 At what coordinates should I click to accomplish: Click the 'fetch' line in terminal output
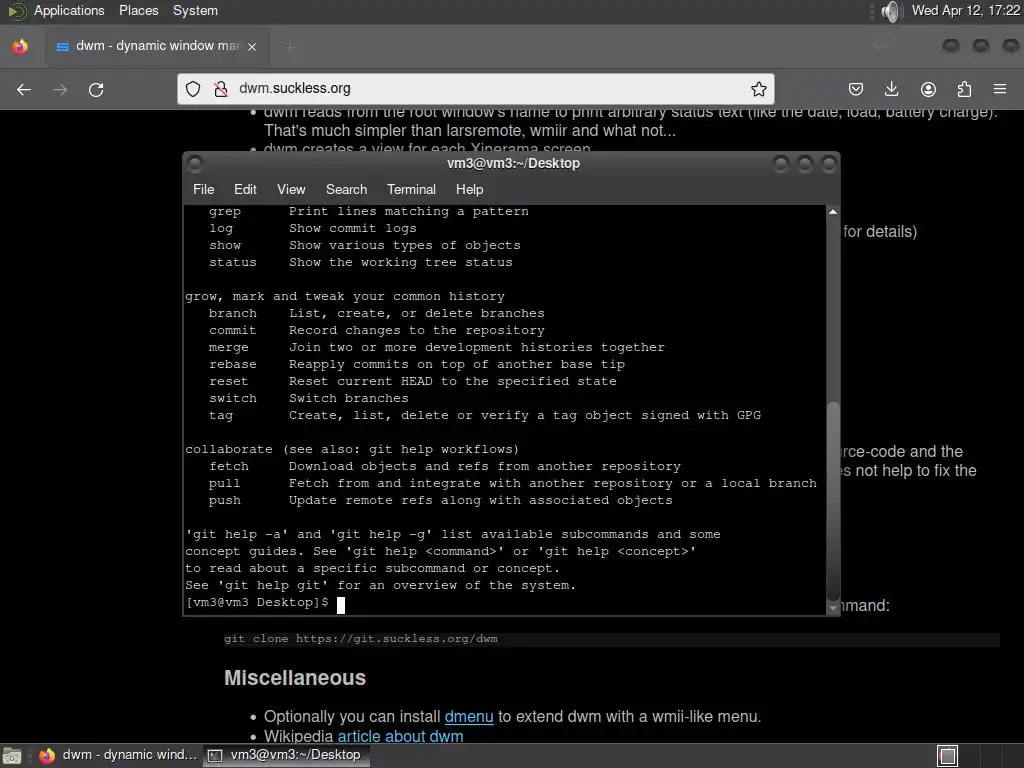[x=445, y=466]
